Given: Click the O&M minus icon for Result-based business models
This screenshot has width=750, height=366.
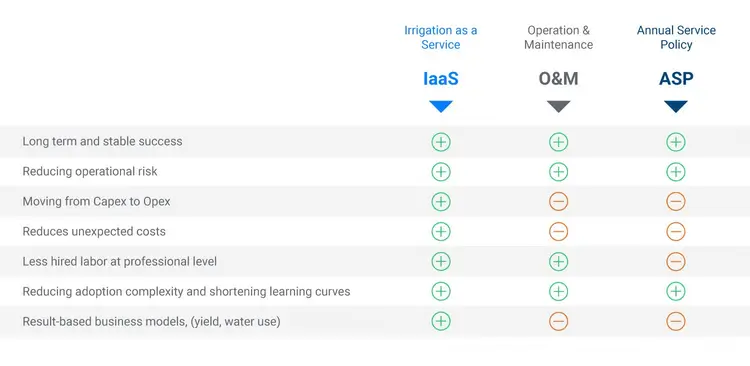Looking at the screenshot, I should click(x=558, y=321).
